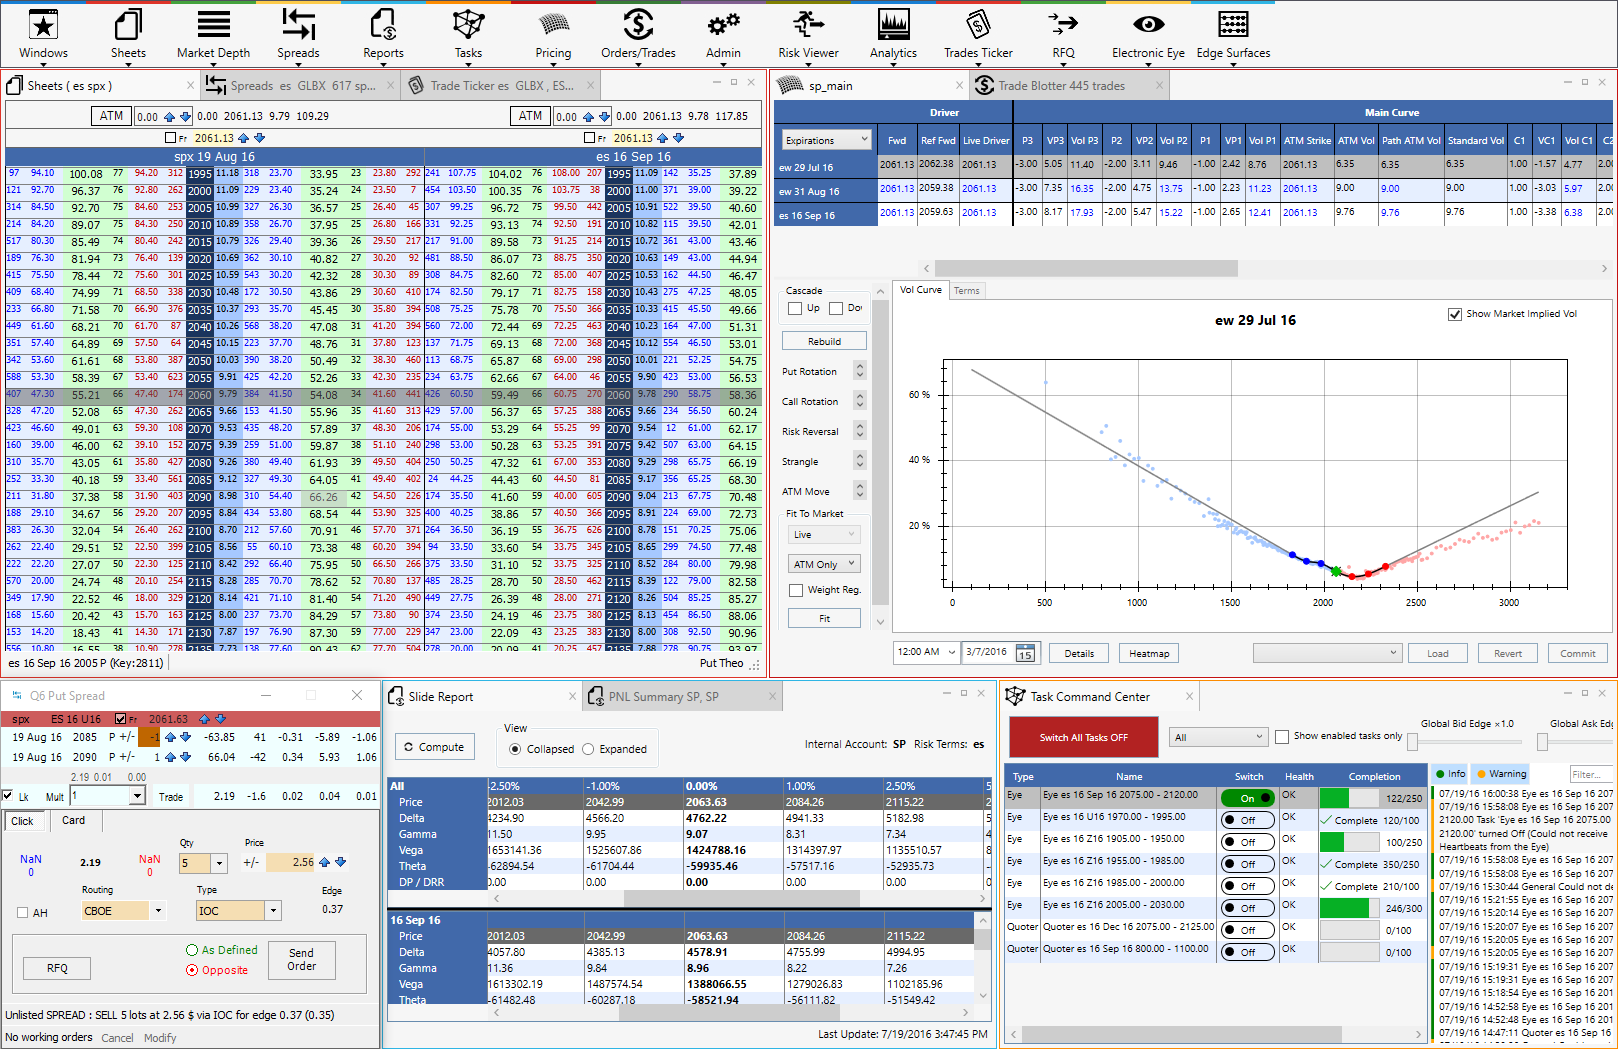
Task: Open the ATM Only dropdown
Action: pyautogui.click(x=824, y=565)
